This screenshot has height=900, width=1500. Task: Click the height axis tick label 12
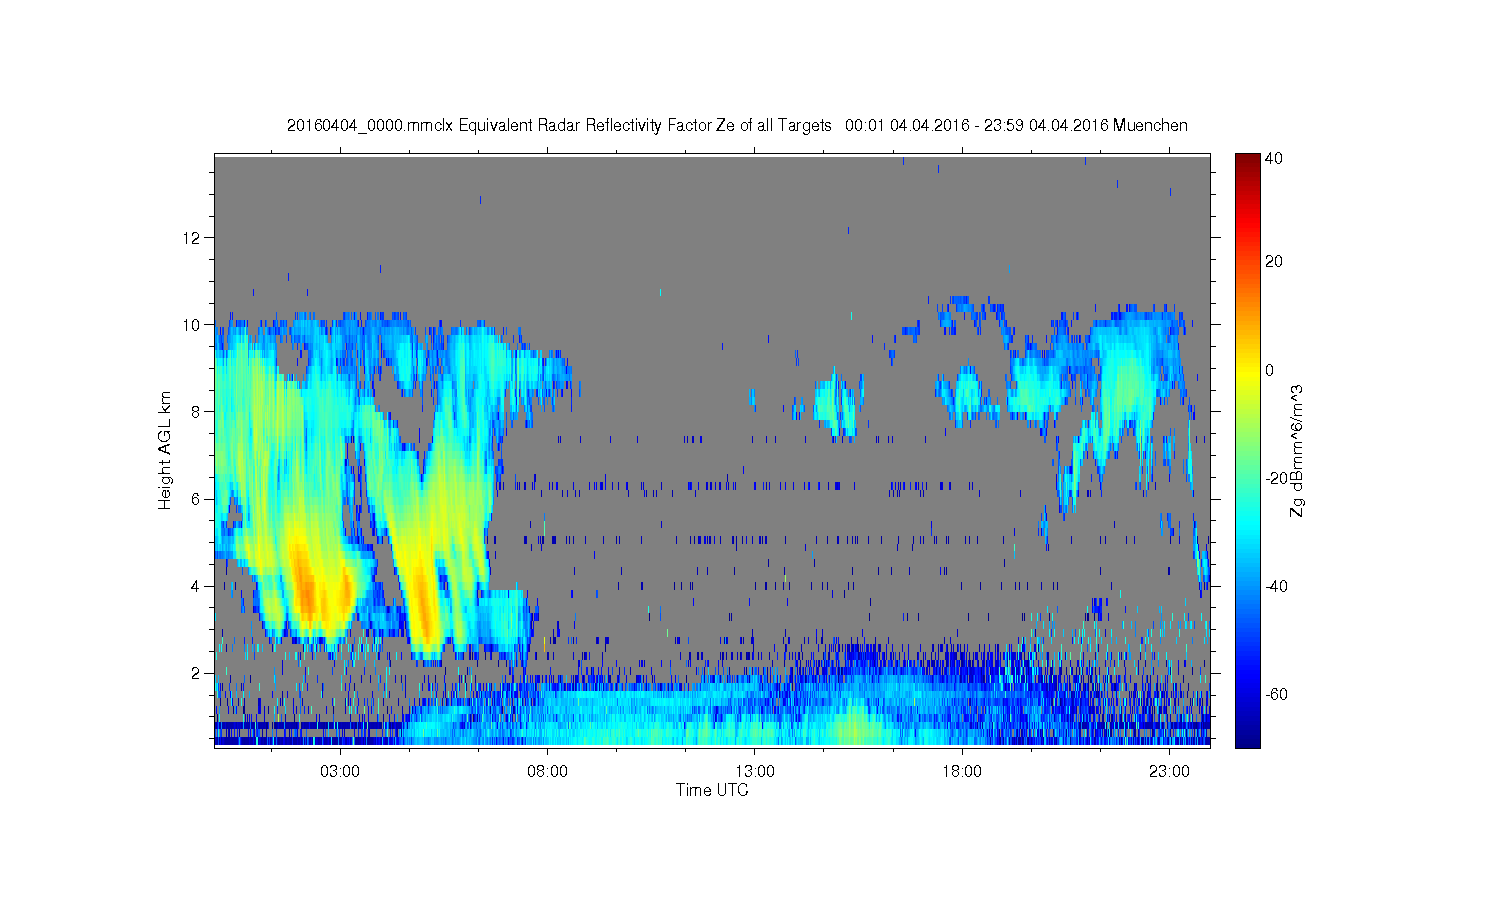point(192,238)
